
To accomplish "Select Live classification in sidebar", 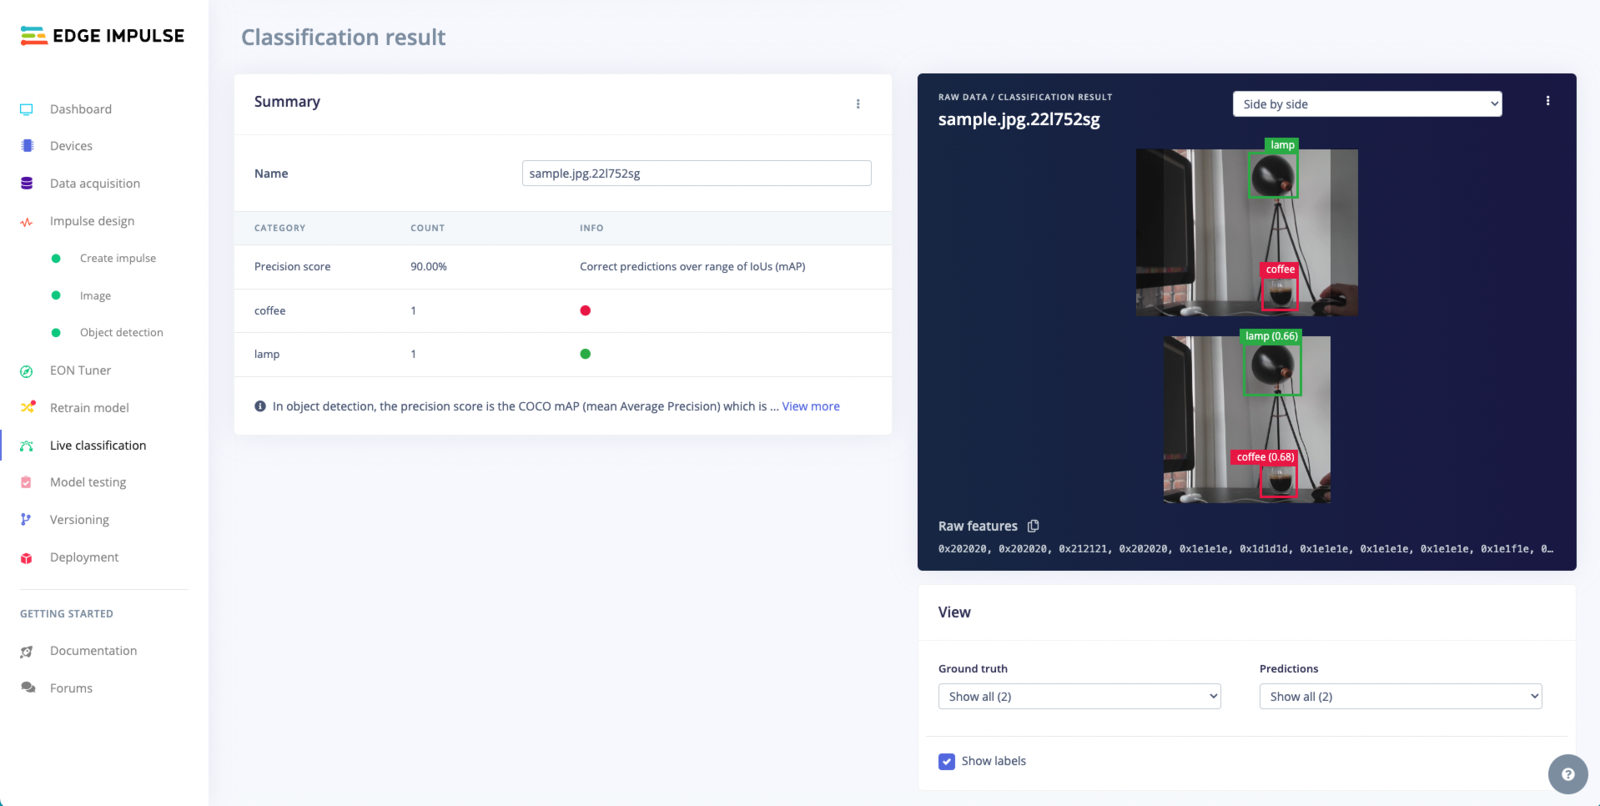I will 98,446.
